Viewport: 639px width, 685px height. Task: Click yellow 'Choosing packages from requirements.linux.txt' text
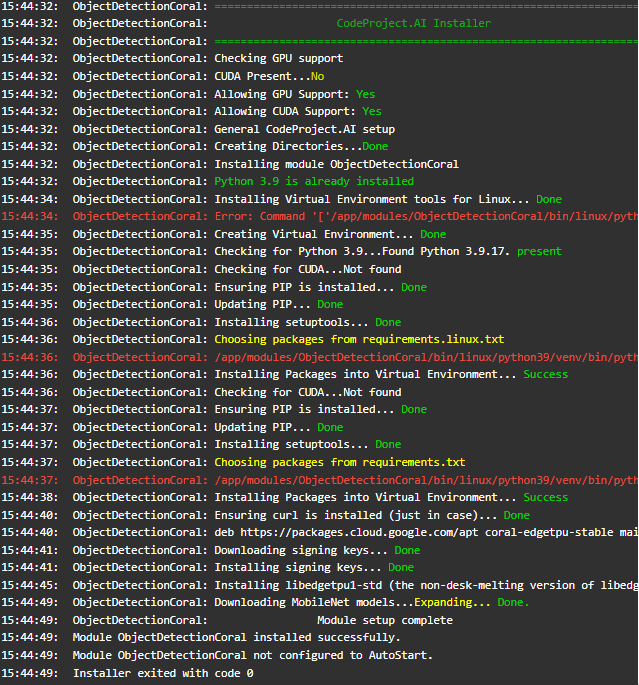click(359, 339)
